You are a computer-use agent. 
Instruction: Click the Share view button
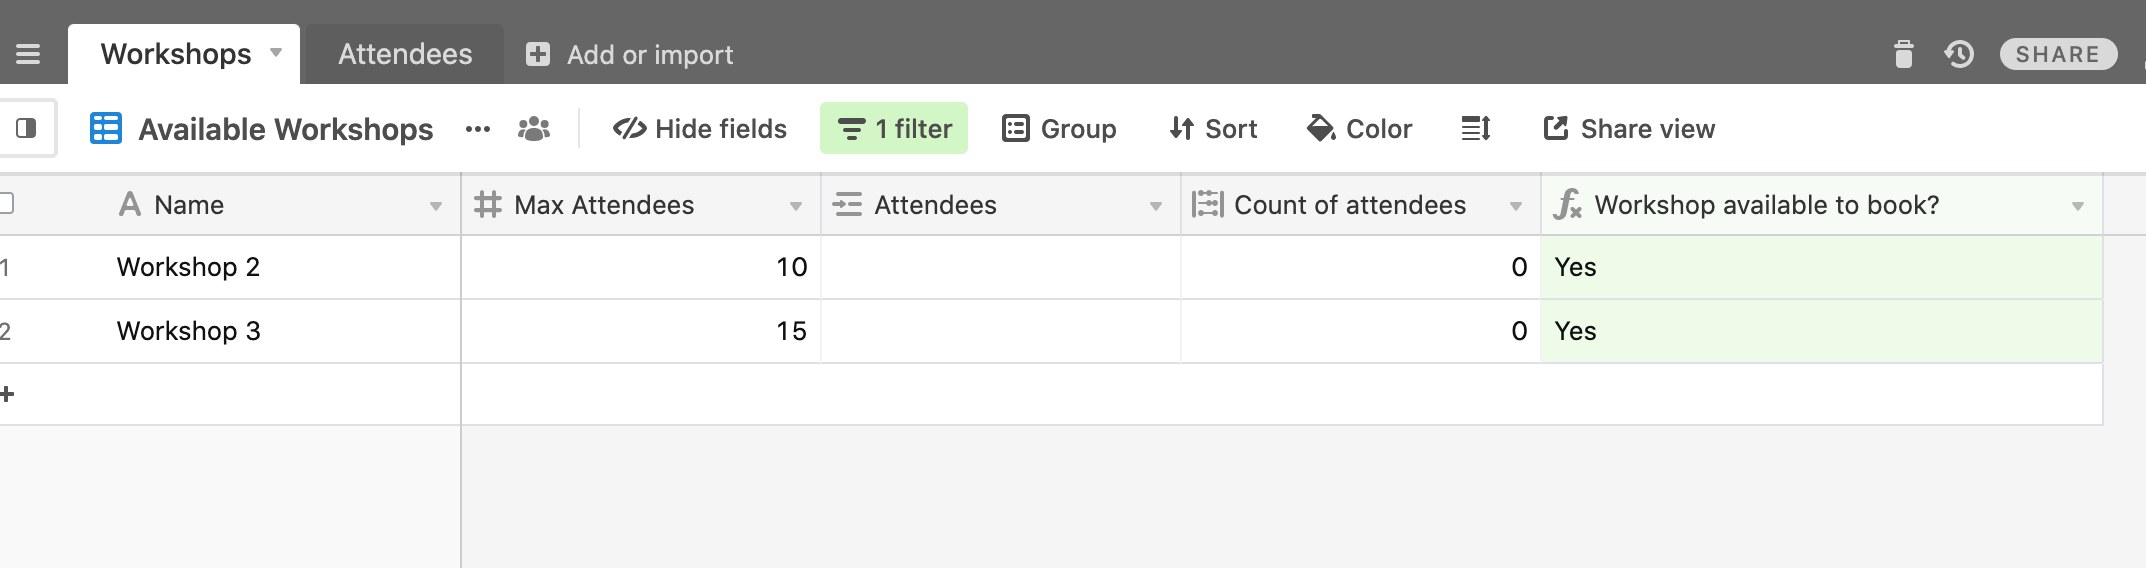pyautogui.click(x=1630, y=128)
